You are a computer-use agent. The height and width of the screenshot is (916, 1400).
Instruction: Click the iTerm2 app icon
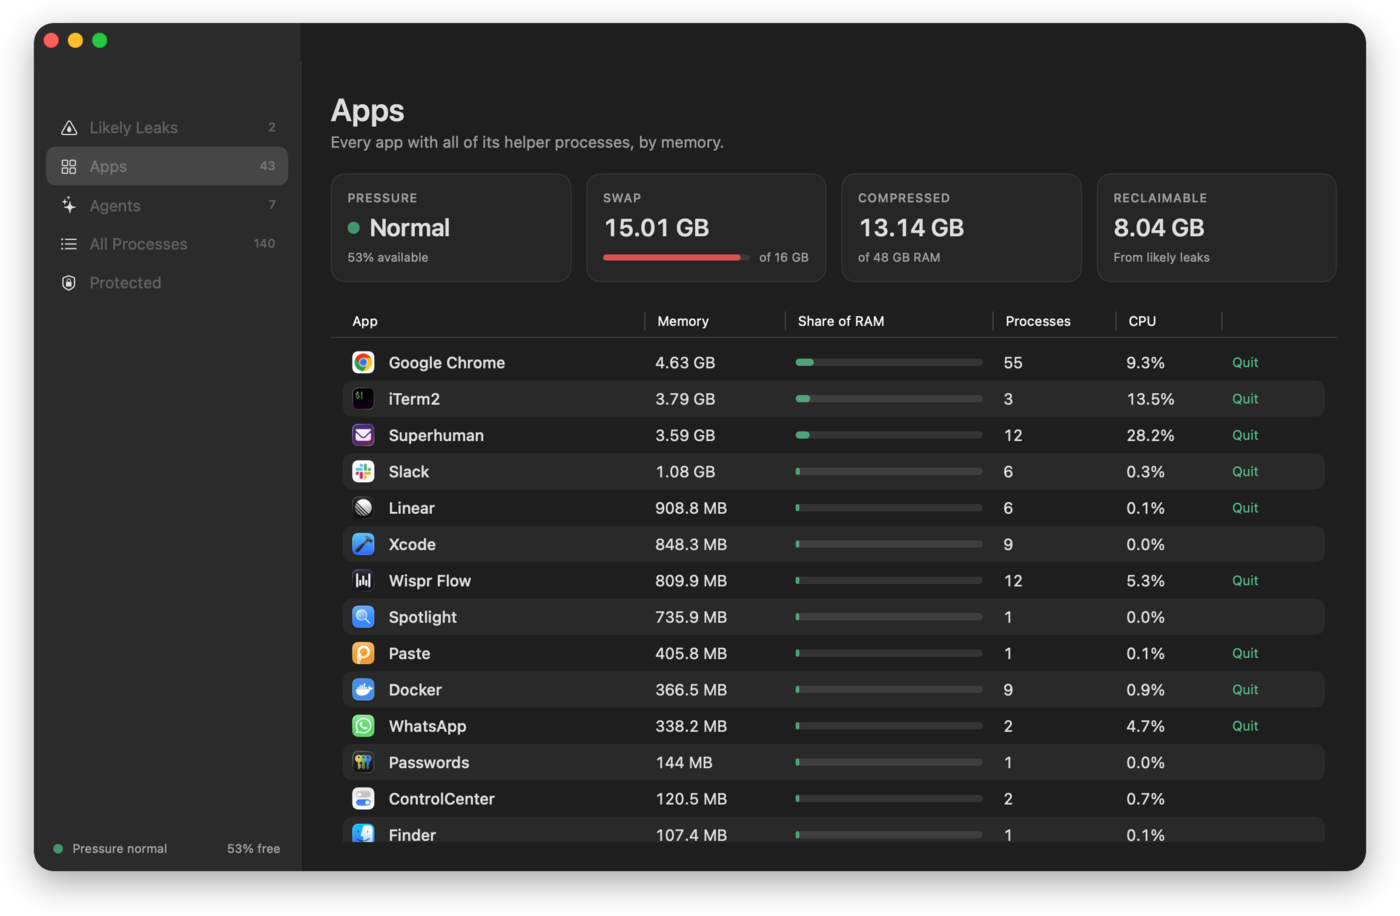(x=363, y=399)
